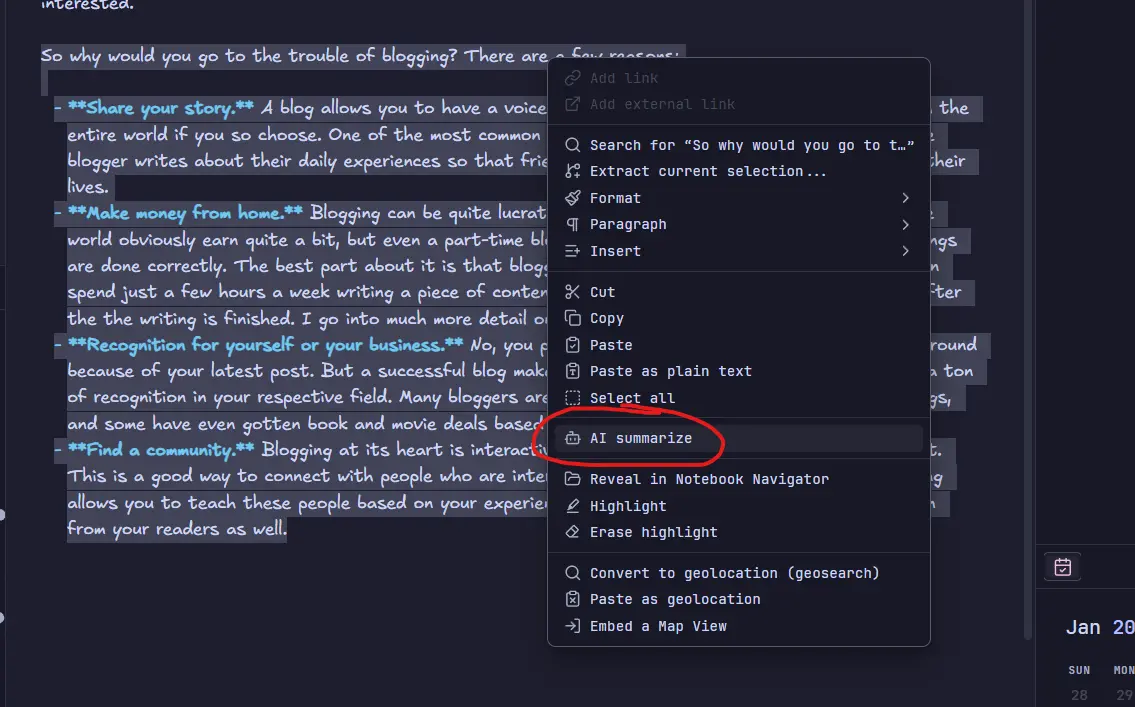Image resolution: width=1135 pixels, height=707 pixels.
Task: Click the highlighter pen icon for Highlight
Action: click(x=572, y=506)
